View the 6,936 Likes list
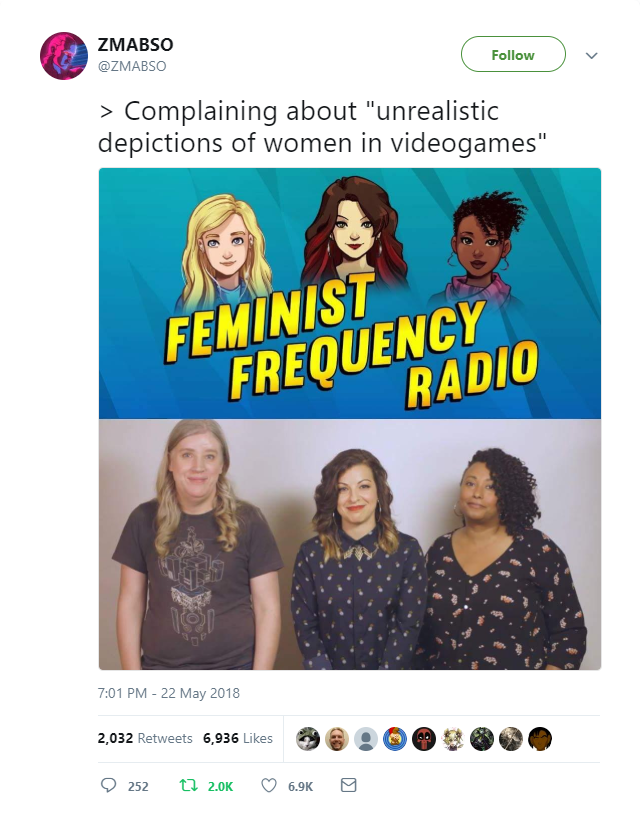Viewport: 640px width, 824px height. coord(238,738)
